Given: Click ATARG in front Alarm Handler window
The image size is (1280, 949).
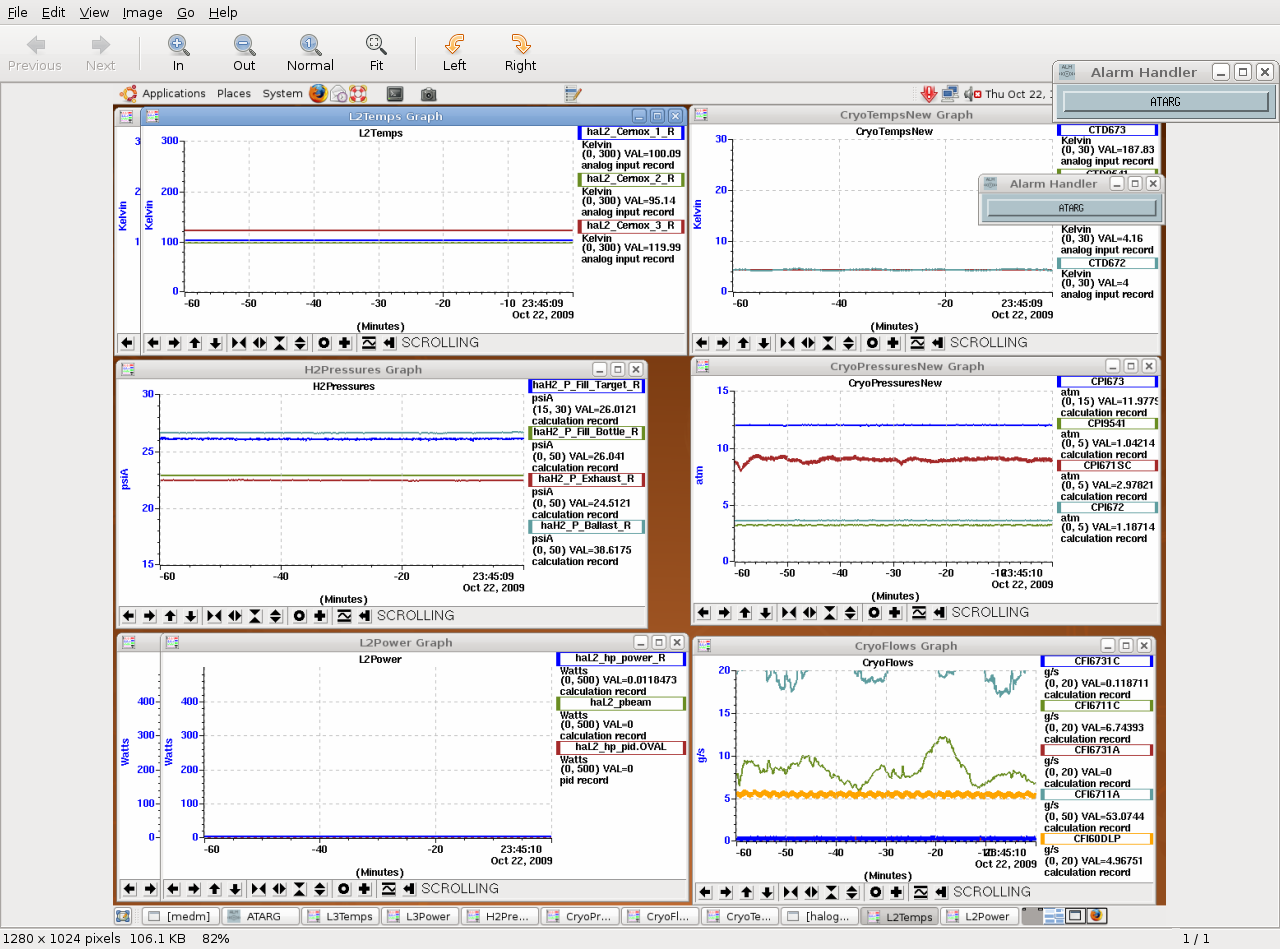Looking at the screenshot, I should pos(1165,102).
